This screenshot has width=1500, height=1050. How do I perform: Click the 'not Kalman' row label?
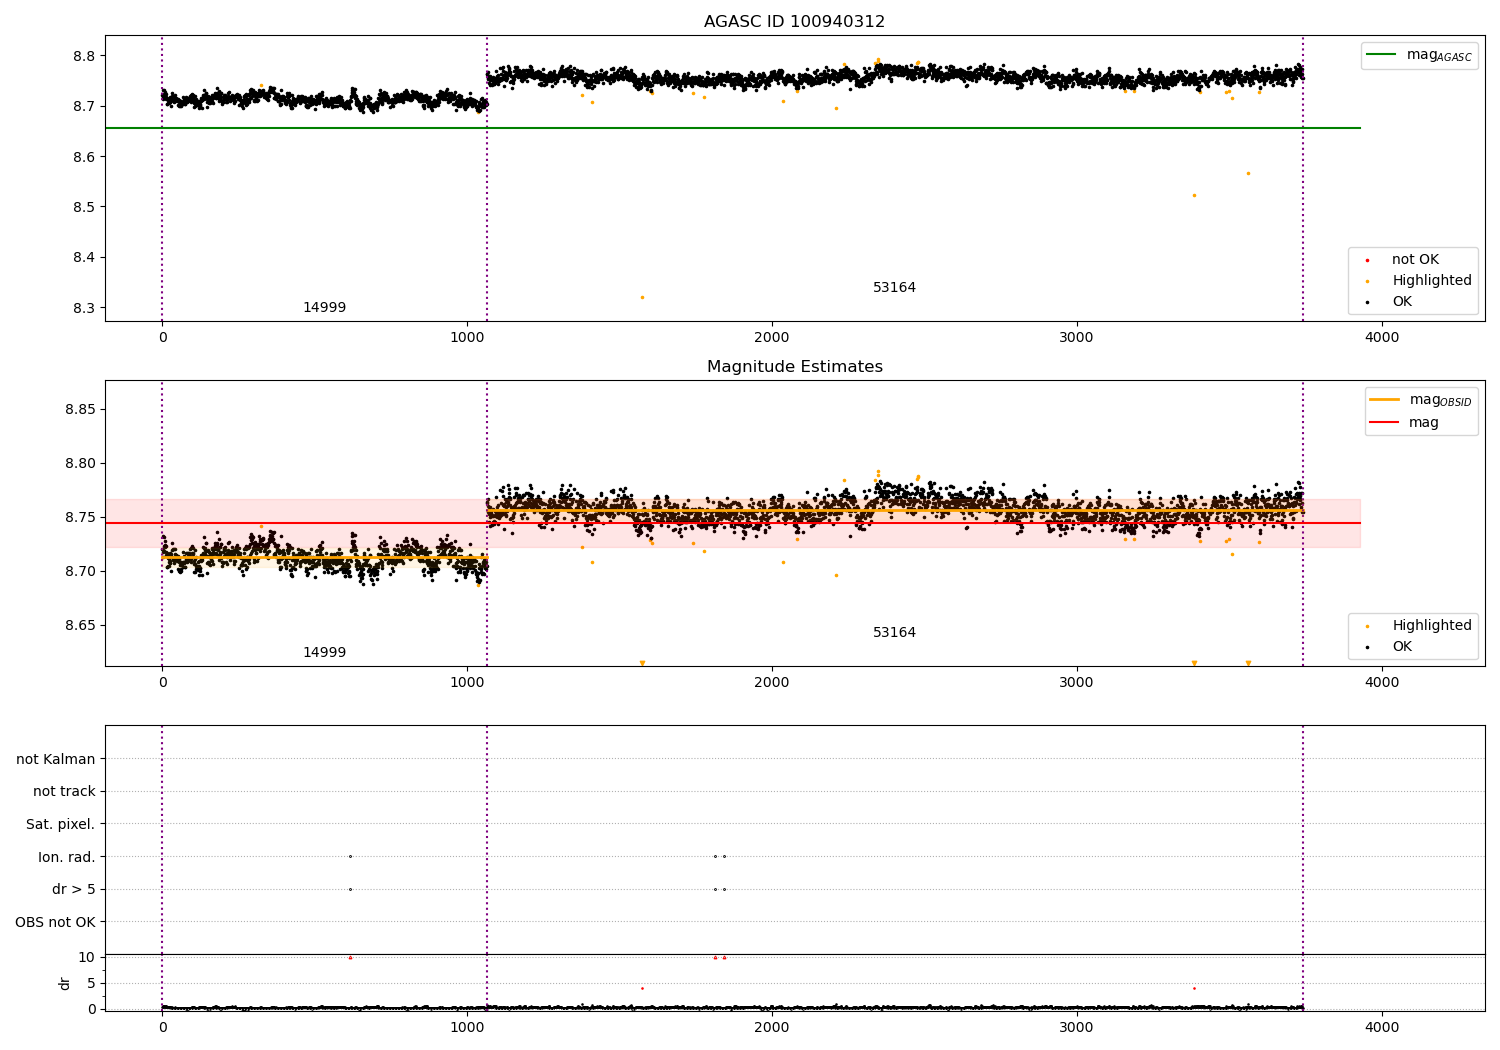(56, 759)
